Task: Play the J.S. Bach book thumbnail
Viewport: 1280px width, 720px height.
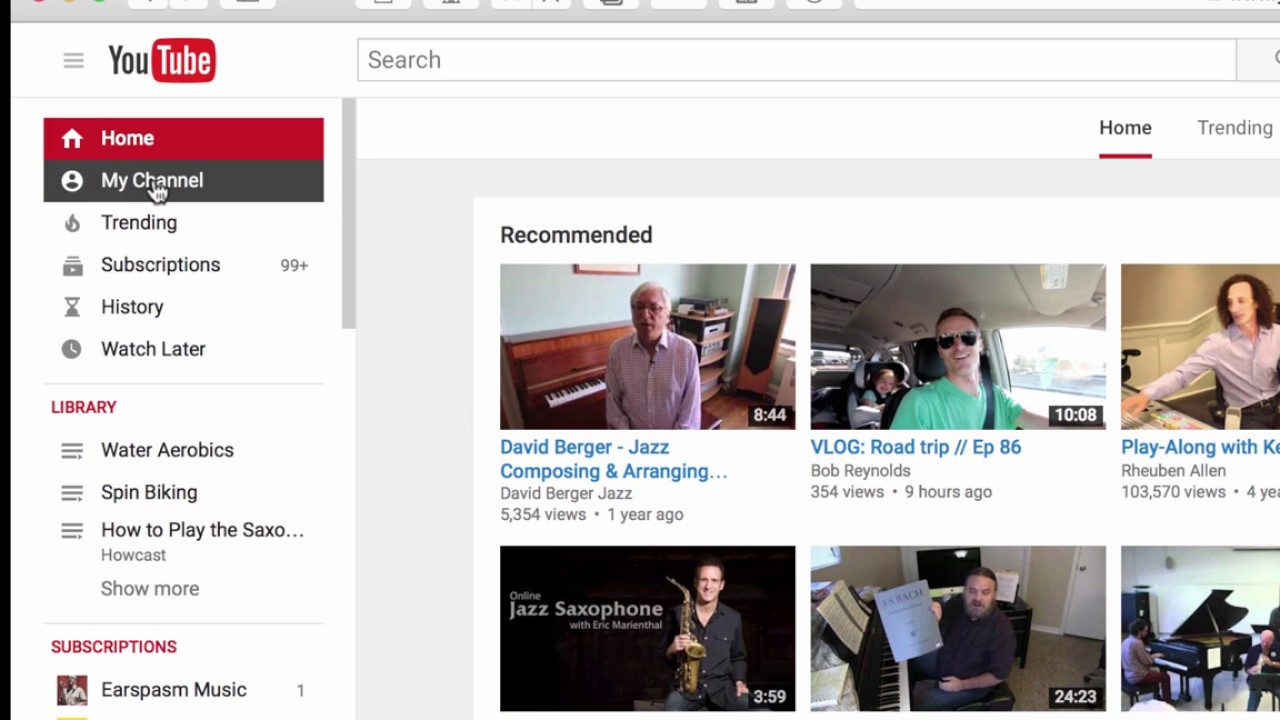Action: point(958,629)
